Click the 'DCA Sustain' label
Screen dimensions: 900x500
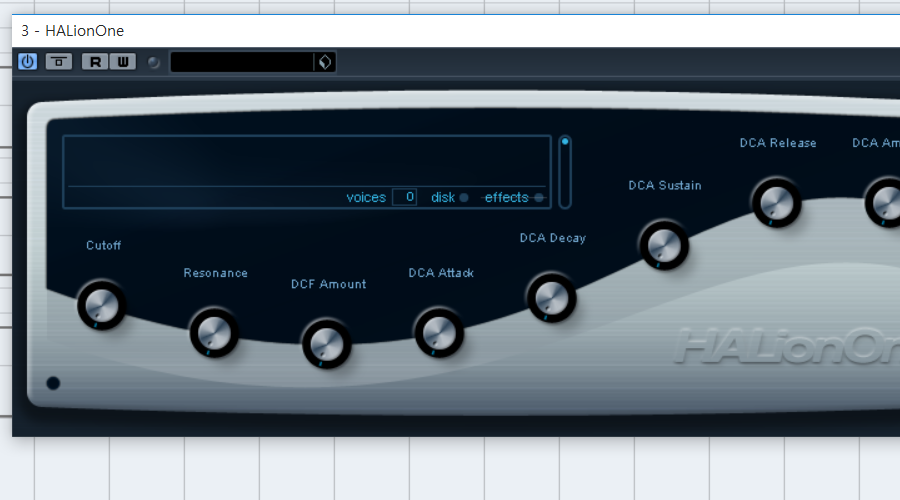click(x=665, y=185)
